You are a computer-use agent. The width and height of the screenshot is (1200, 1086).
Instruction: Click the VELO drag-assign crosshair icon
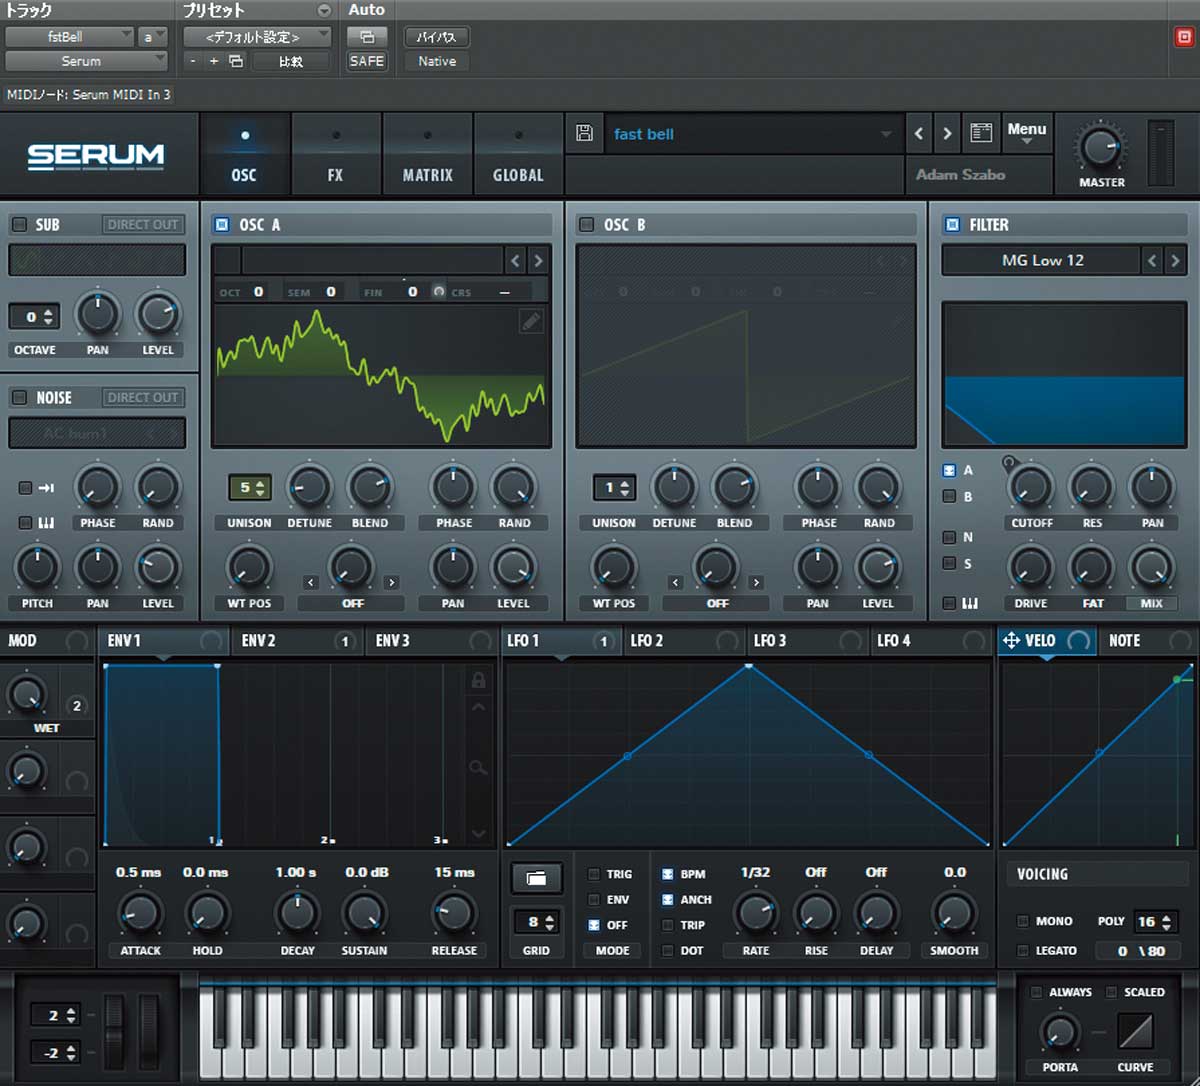[1011, 640]
